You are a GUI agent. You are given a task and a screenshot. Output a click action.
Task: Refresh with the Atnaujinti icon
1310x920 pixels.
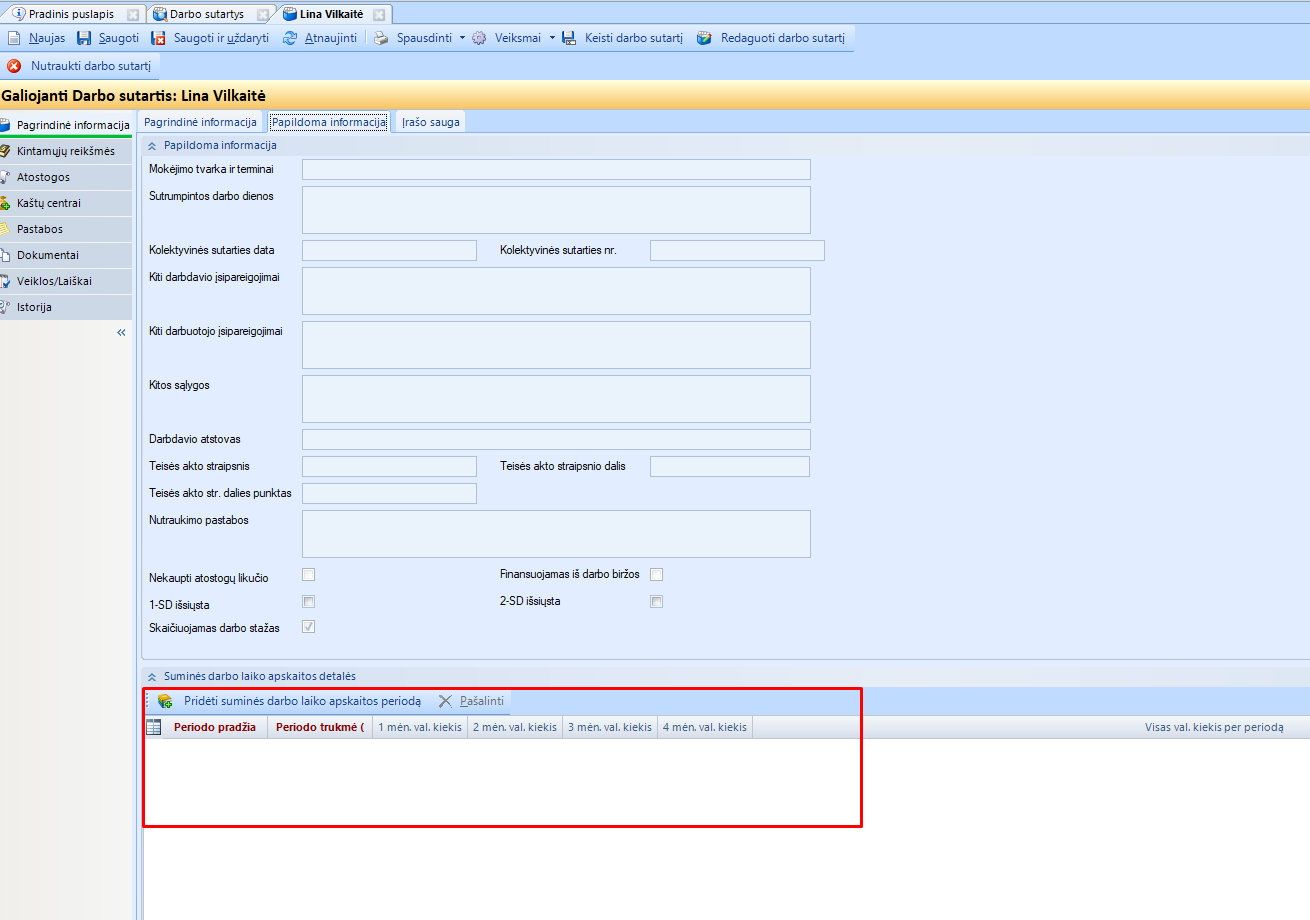coord(290,38)
